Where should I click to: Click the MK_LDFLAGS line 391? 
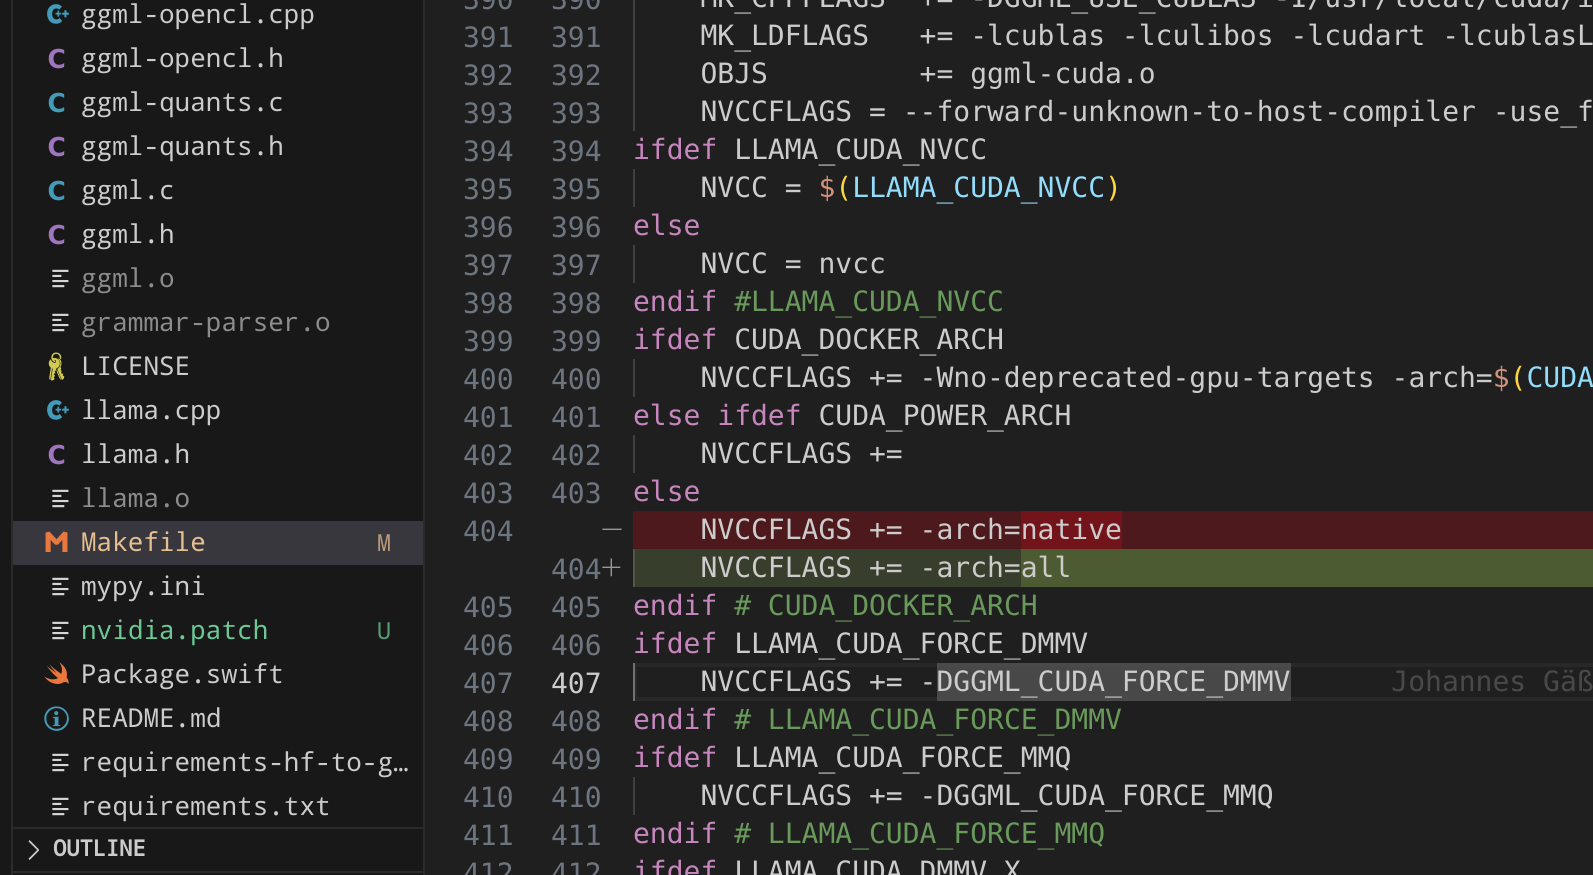tap(1145, 36)
